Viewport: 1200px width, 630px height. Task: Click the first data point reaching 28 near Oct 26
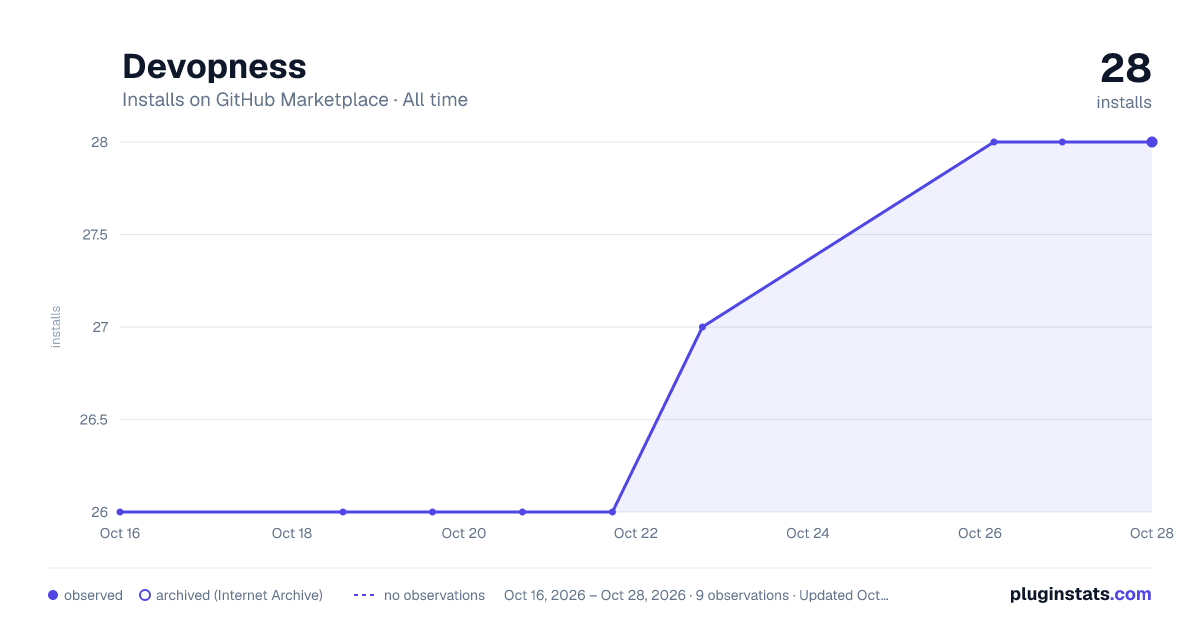[994, 142]
